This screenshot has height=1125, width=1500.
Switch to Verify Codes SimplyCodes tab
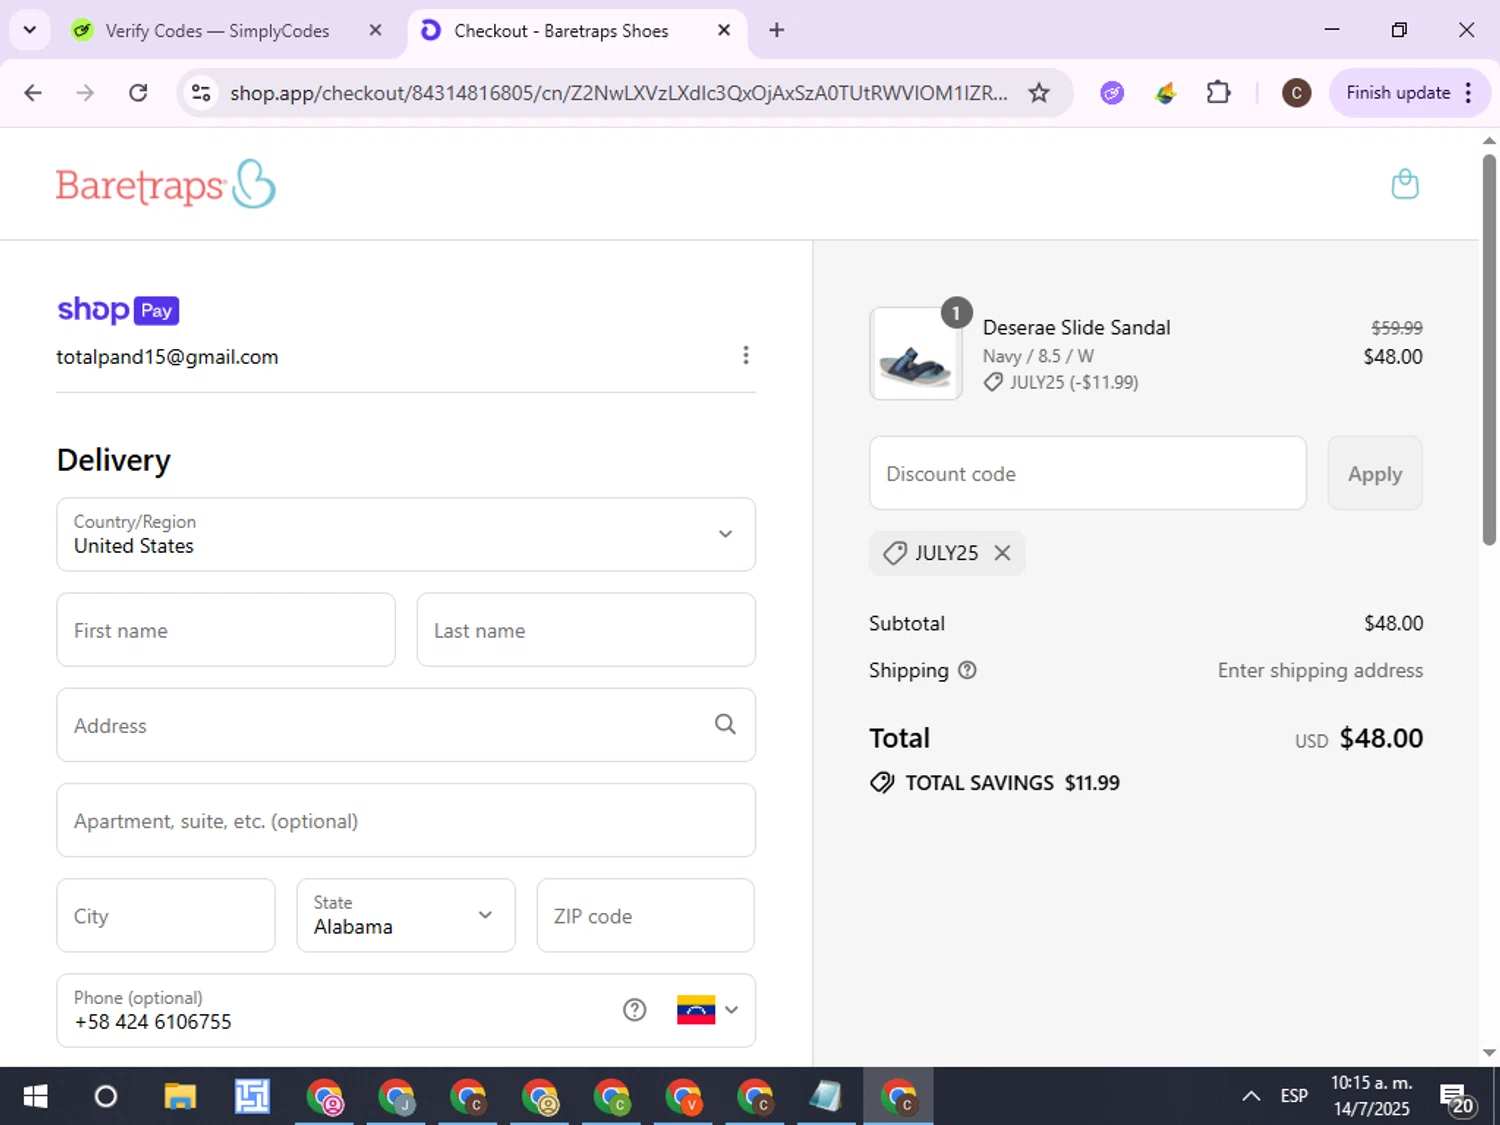[x=217, y=31]
